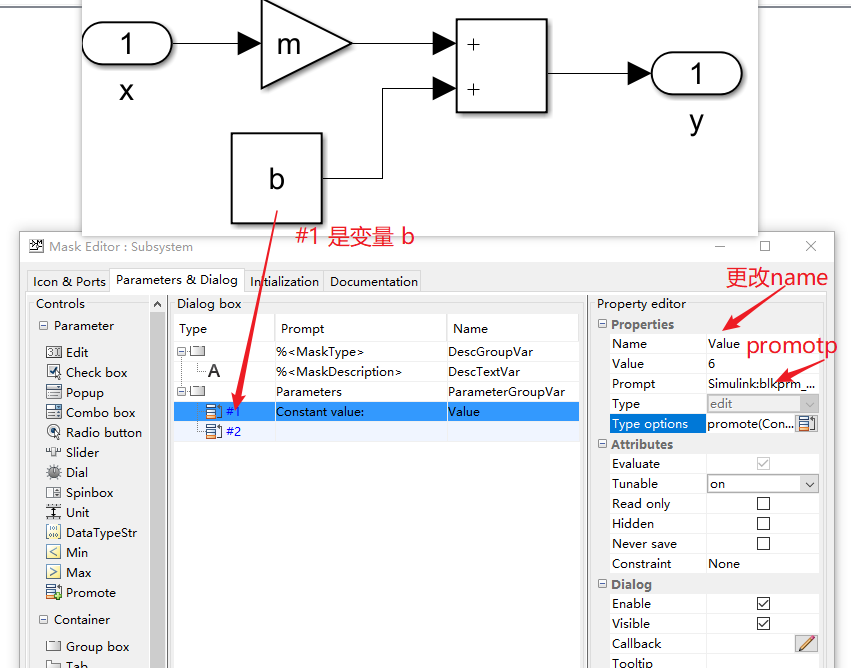
Task: Open Type options promote dialog button
Action: click(x=806, y=424)
